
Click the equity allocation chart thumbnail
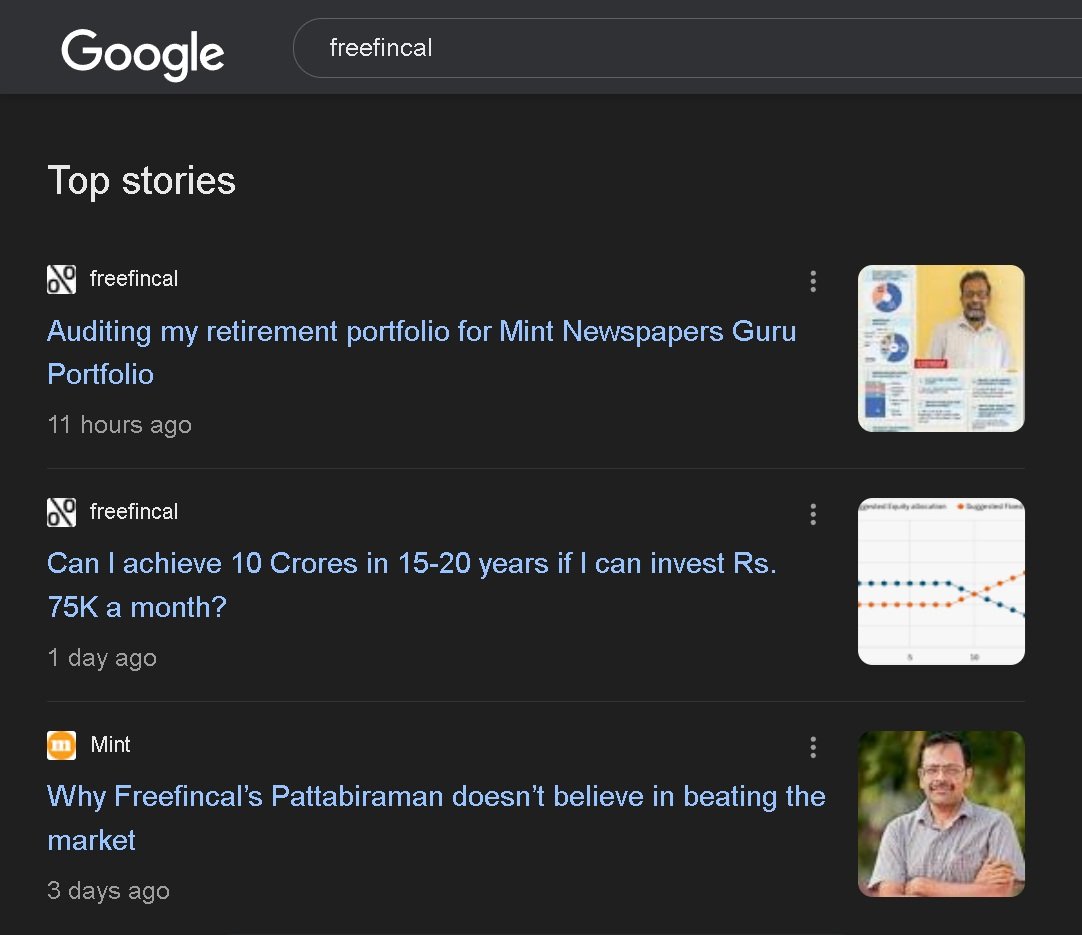(x=941, y=581)
